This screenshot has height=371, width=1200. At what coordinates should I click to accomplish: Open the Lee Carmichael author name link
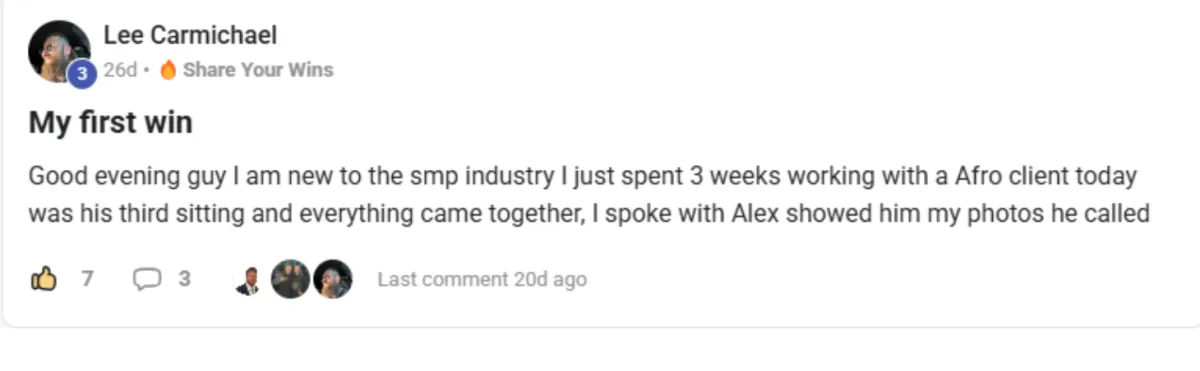tap(190, 36)
